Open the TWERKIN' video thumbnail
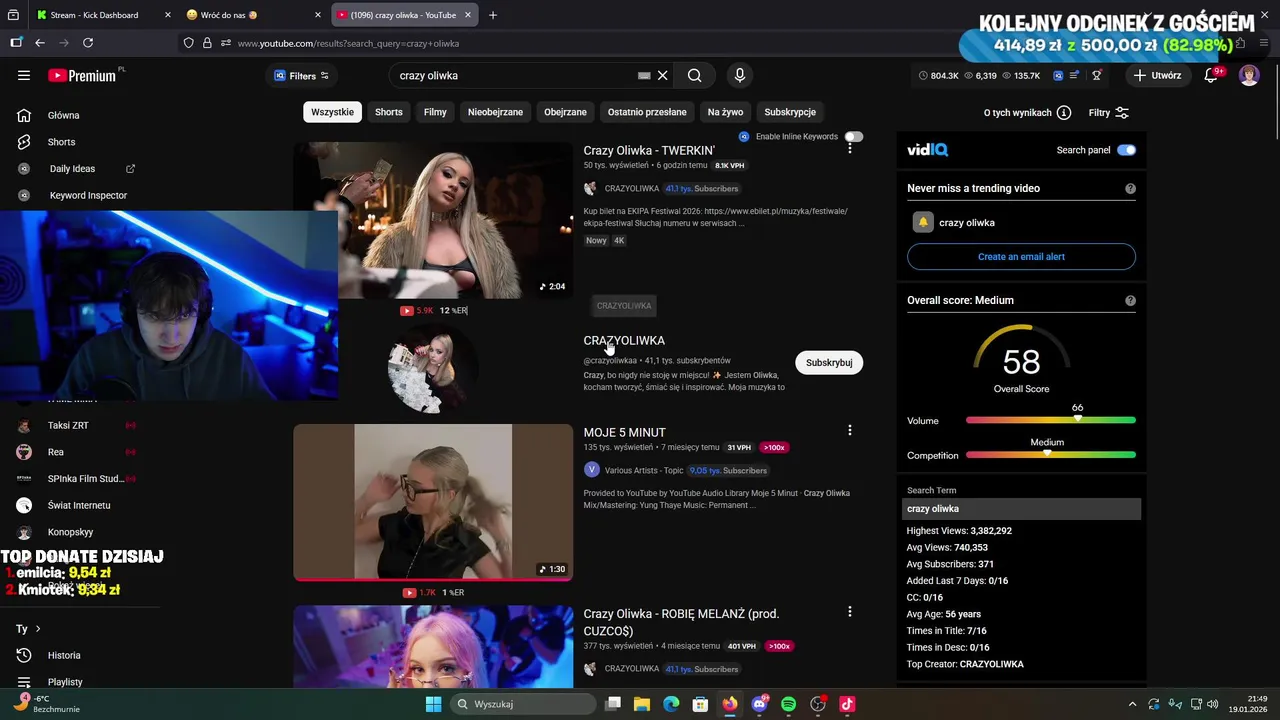 pyautogui.click(x=433, y=220)
